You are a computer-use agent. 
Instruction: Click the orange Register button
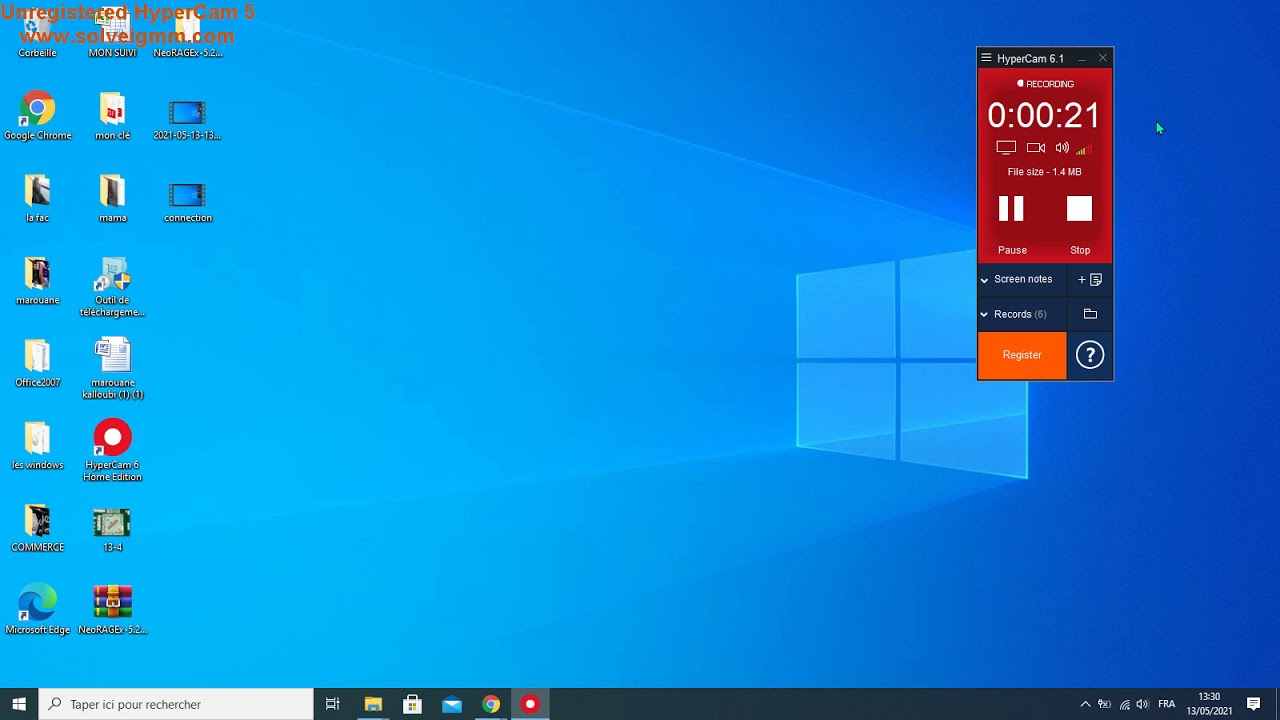point(1022,355)
